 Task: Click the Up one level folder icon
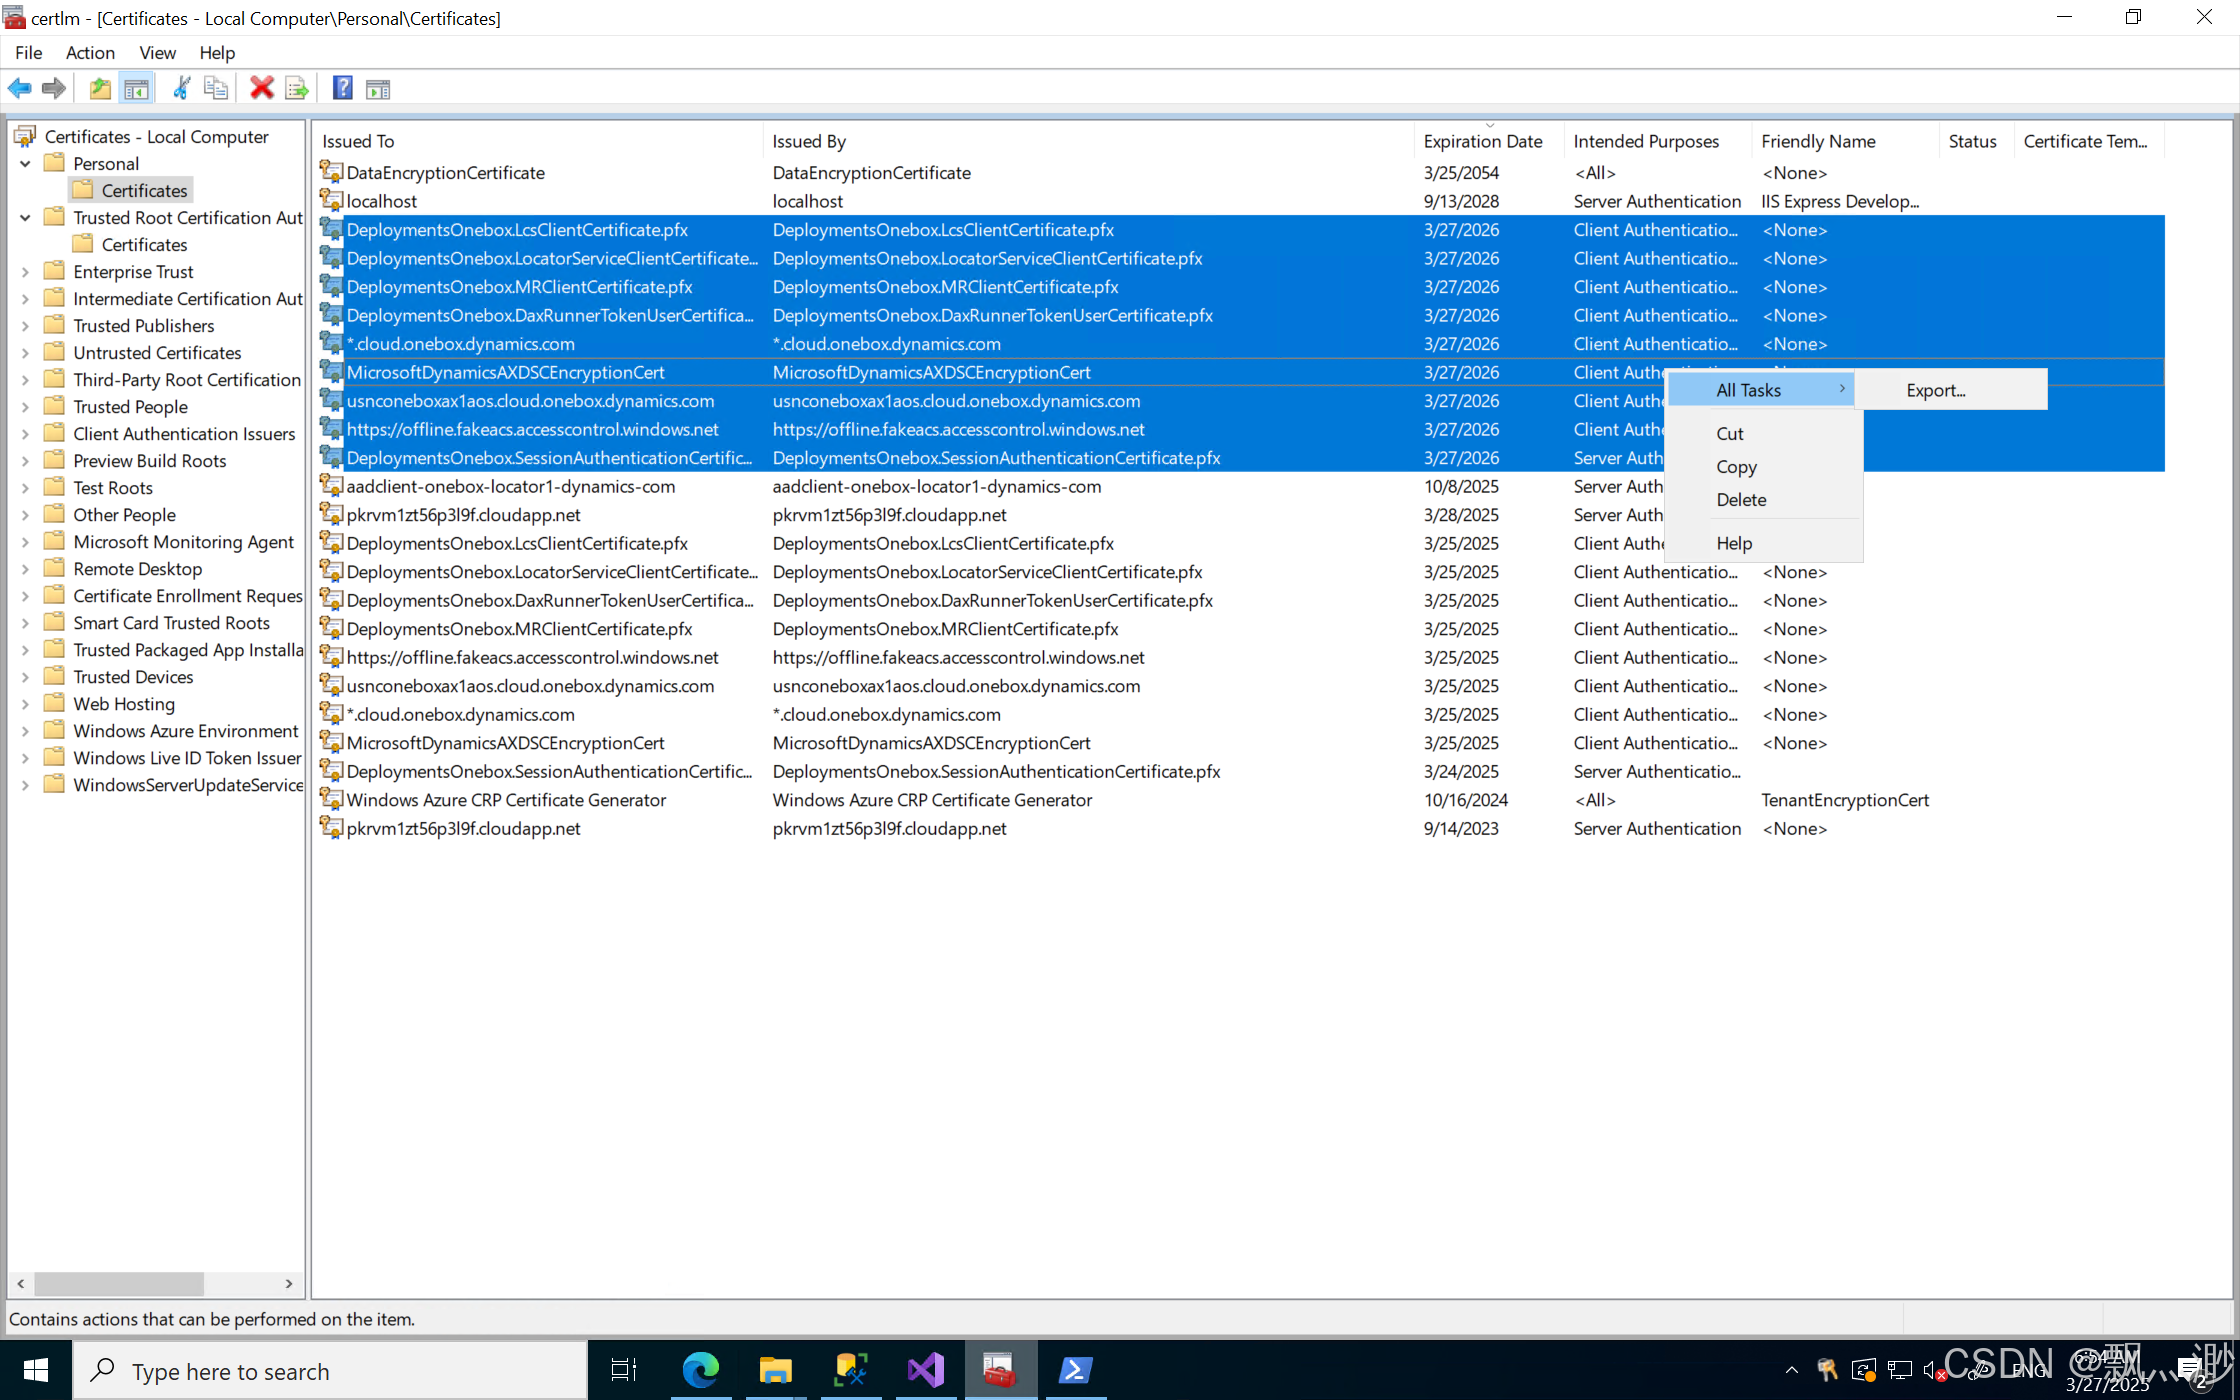pyautogui.click(x=100, y=89)
